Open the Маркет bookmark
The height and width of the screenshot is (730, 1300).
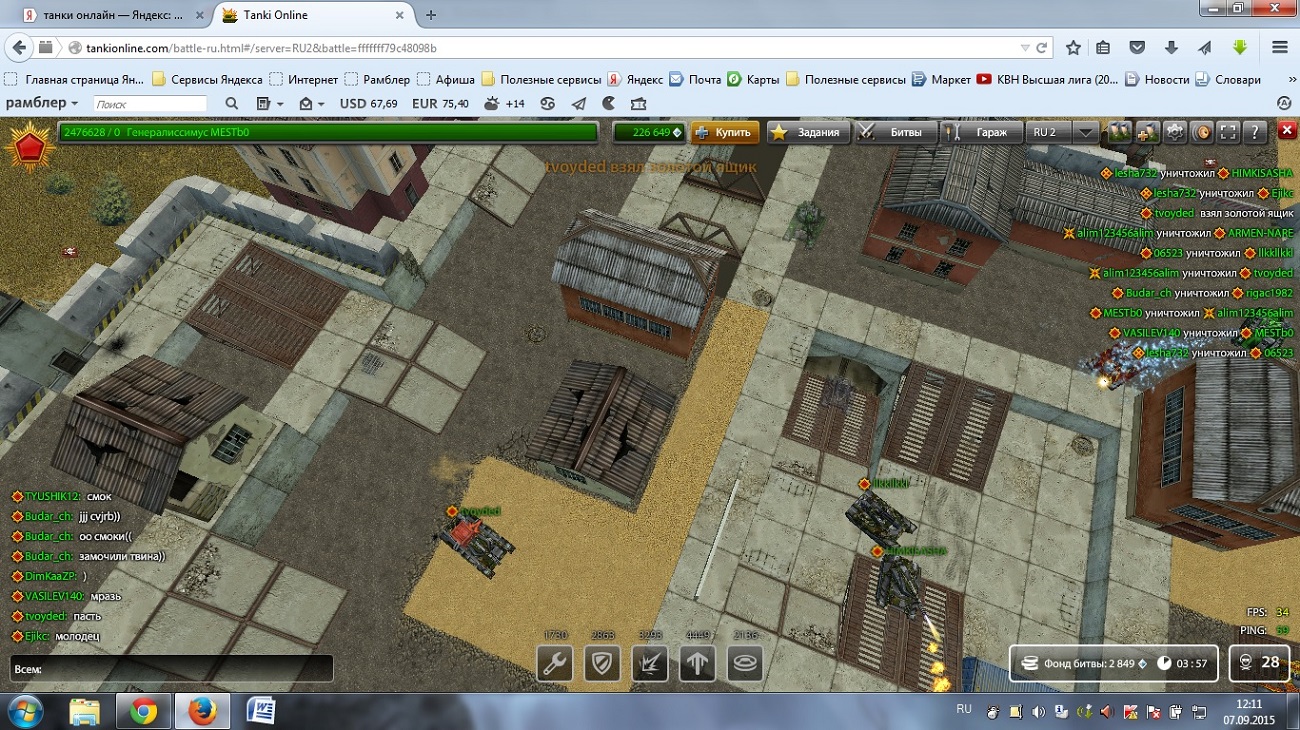click(x=941, y=79)
